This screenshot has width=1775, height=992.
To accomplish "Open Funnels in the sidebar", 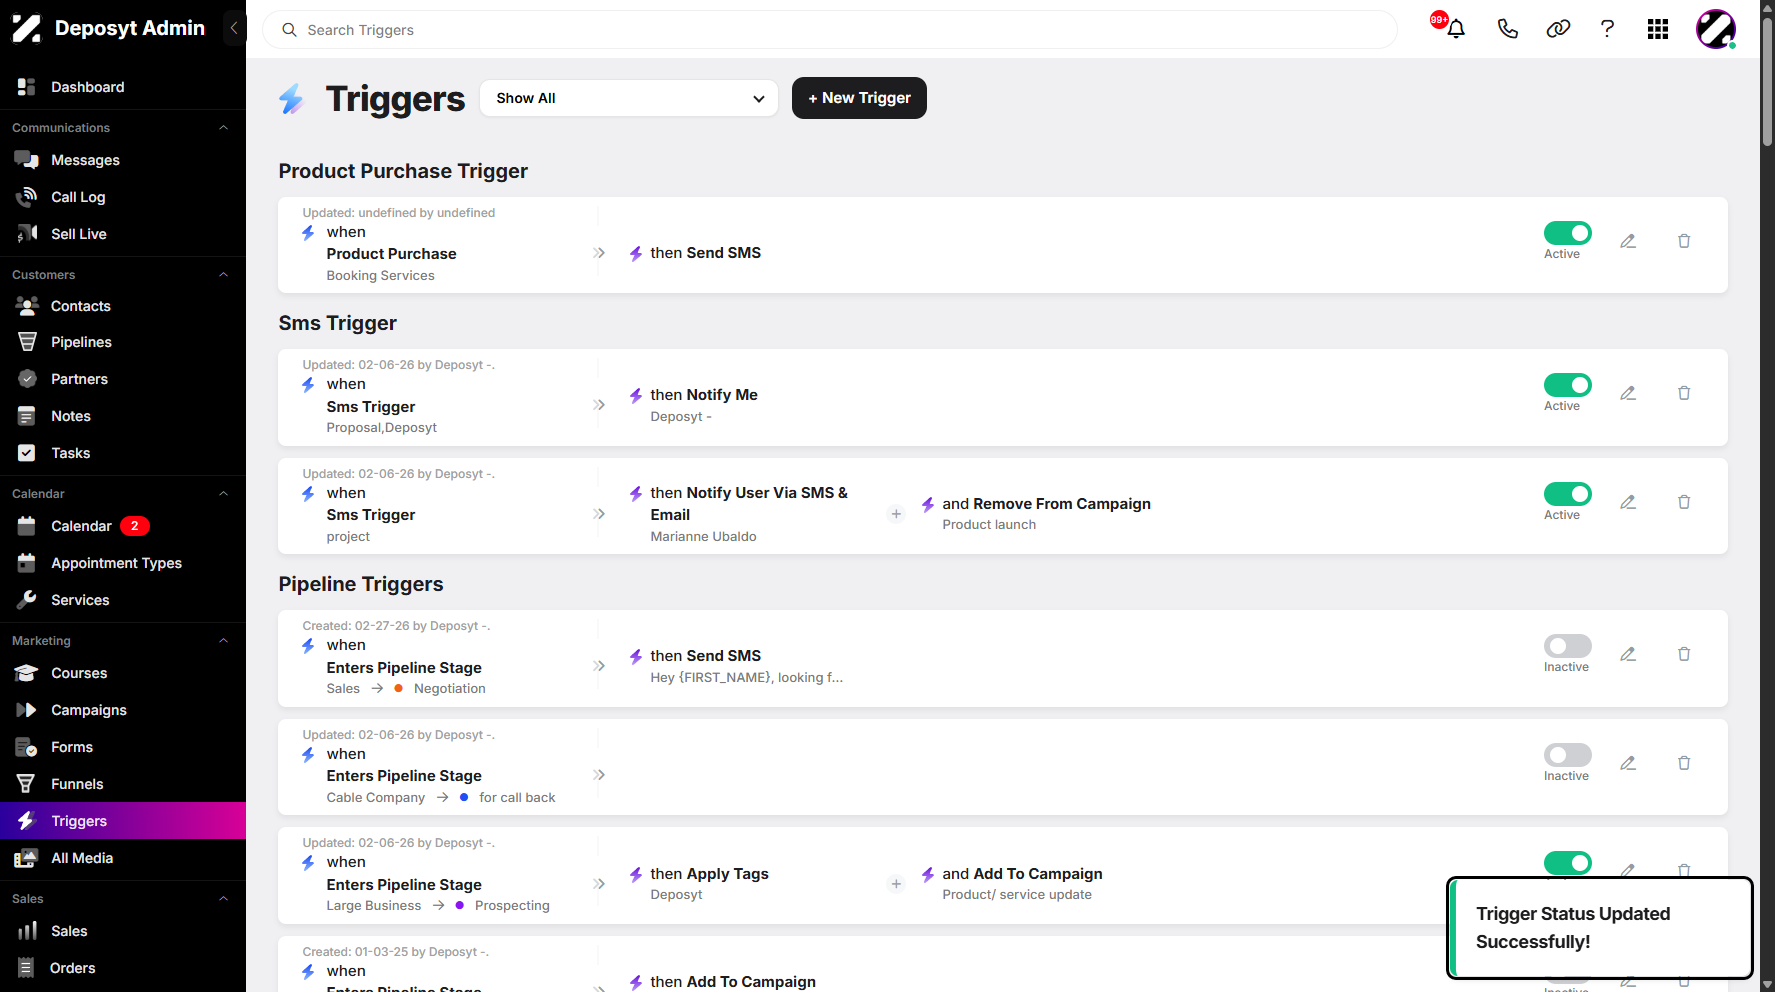I will pyautogui.click(x=123, y=784).
